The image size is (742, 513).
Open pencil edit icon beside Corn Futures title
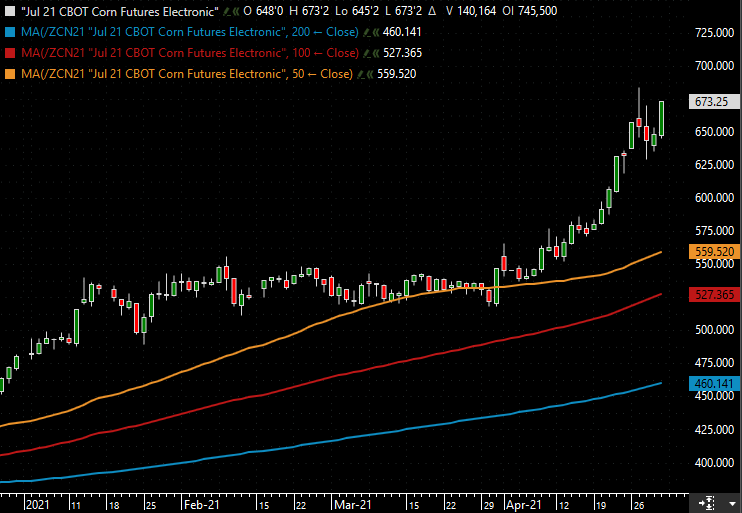point(227,11)
